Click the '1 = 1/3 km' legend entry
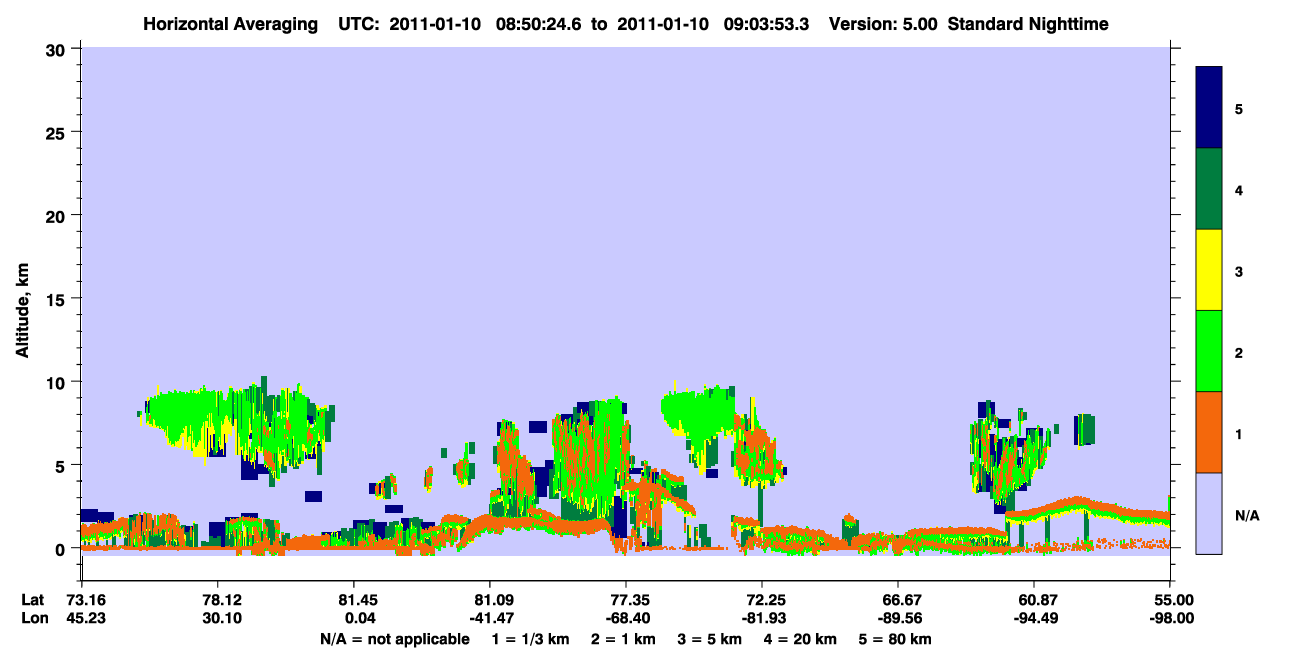Image resolution: width=1300 pixels, height=667 pixels. click(x=529, y=639)
